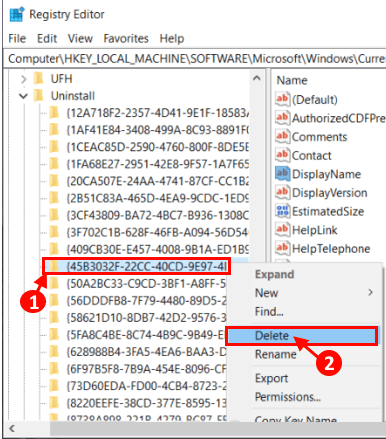Select key {58621D10-8DB7-42D2-9576

point(146,318)
